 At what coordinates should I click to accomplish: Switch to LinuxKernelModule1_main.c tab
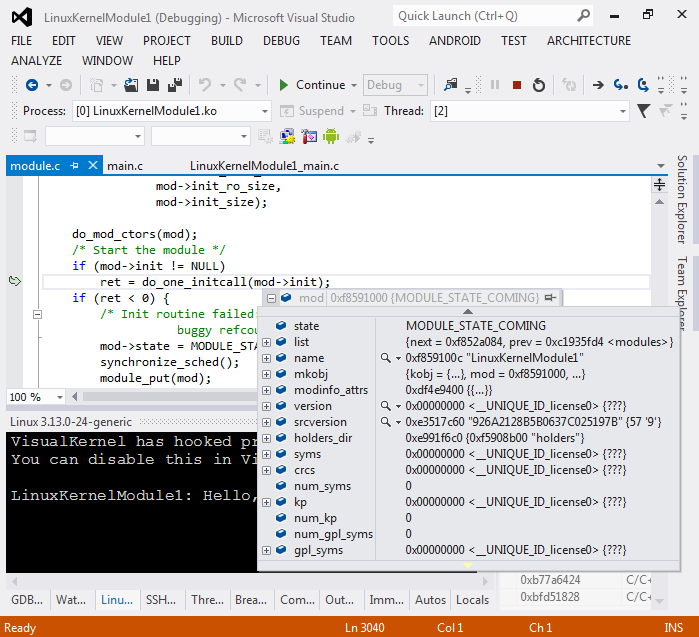coord(264,166)
